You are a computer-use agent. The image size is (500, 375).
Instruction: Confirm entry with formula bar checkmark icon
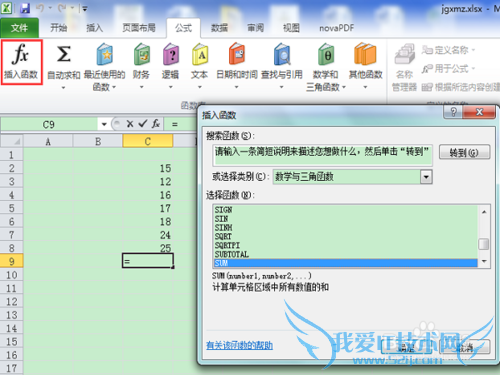(143, 124)
